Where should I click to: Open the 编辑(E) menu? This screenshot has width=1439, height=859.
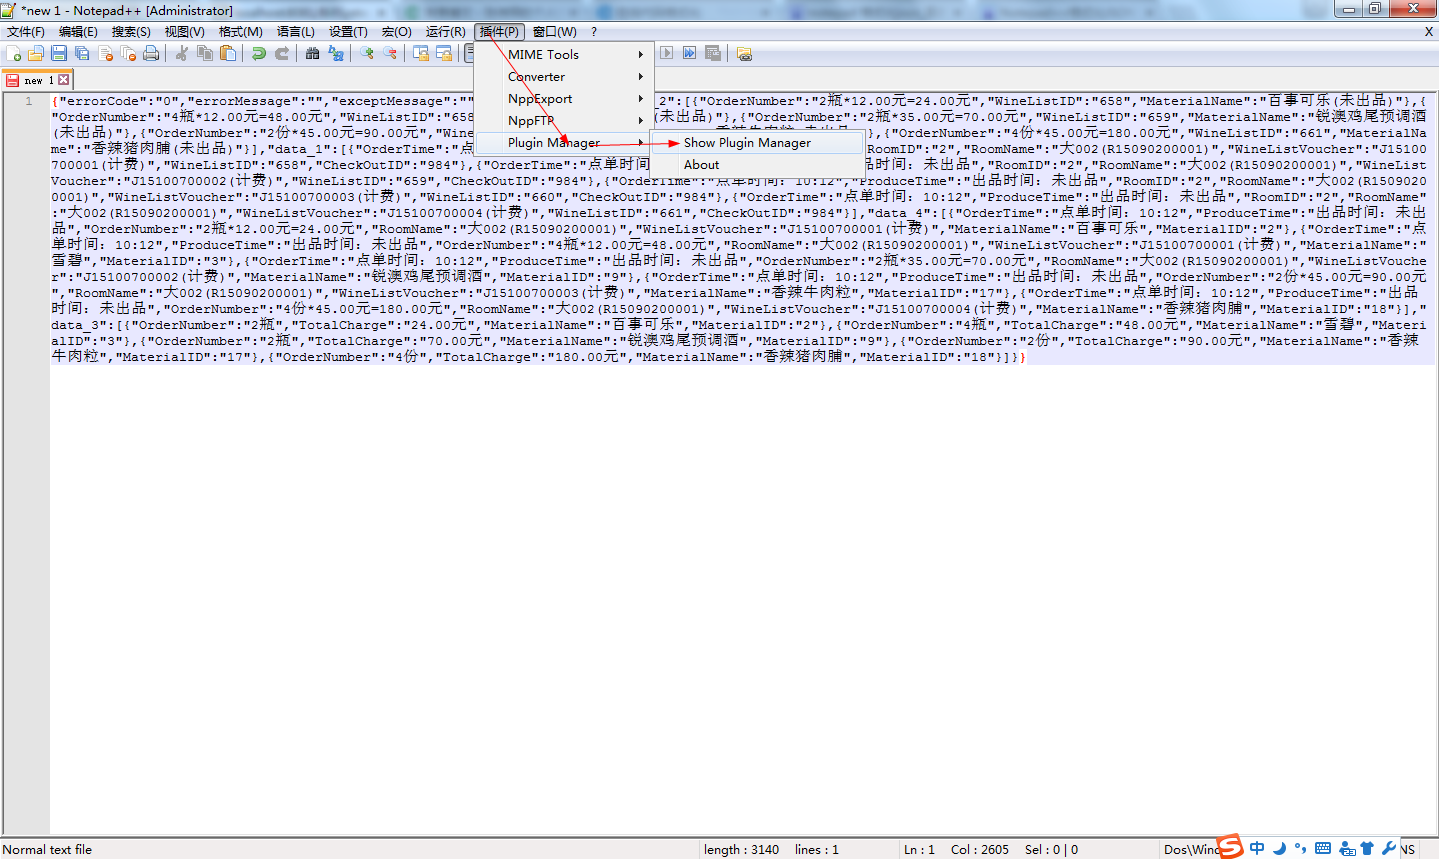pyautogui.click(x=78, y=32)
